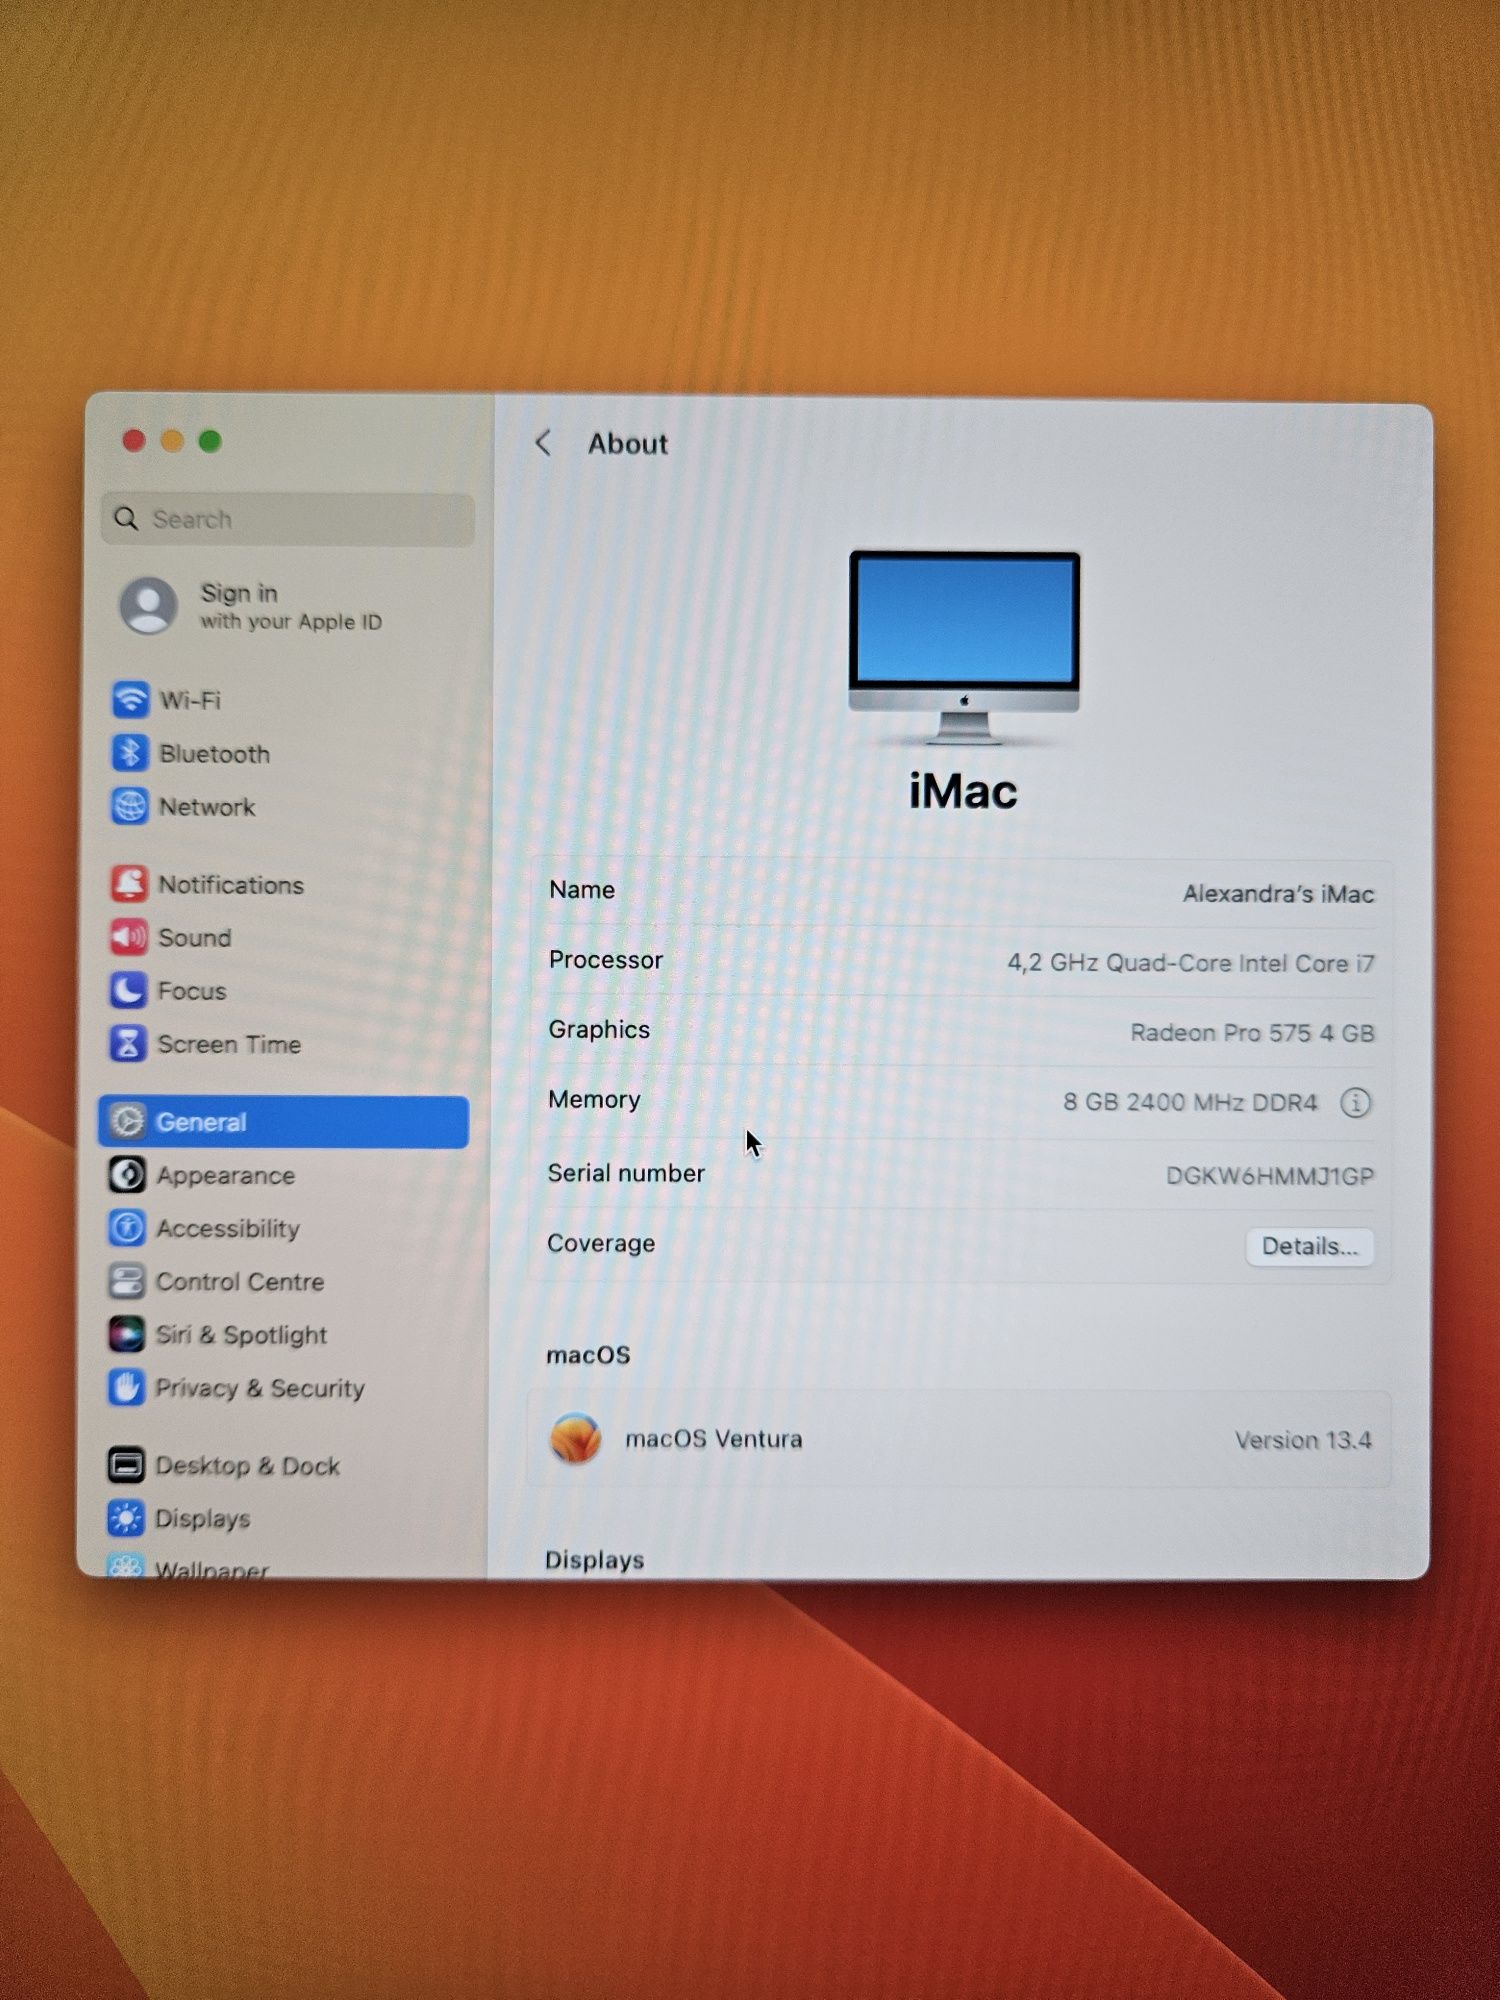The height and width of the screenshot is (2000, 1500).
Task: Open Displays settings icon
Action: (125, 1518)
